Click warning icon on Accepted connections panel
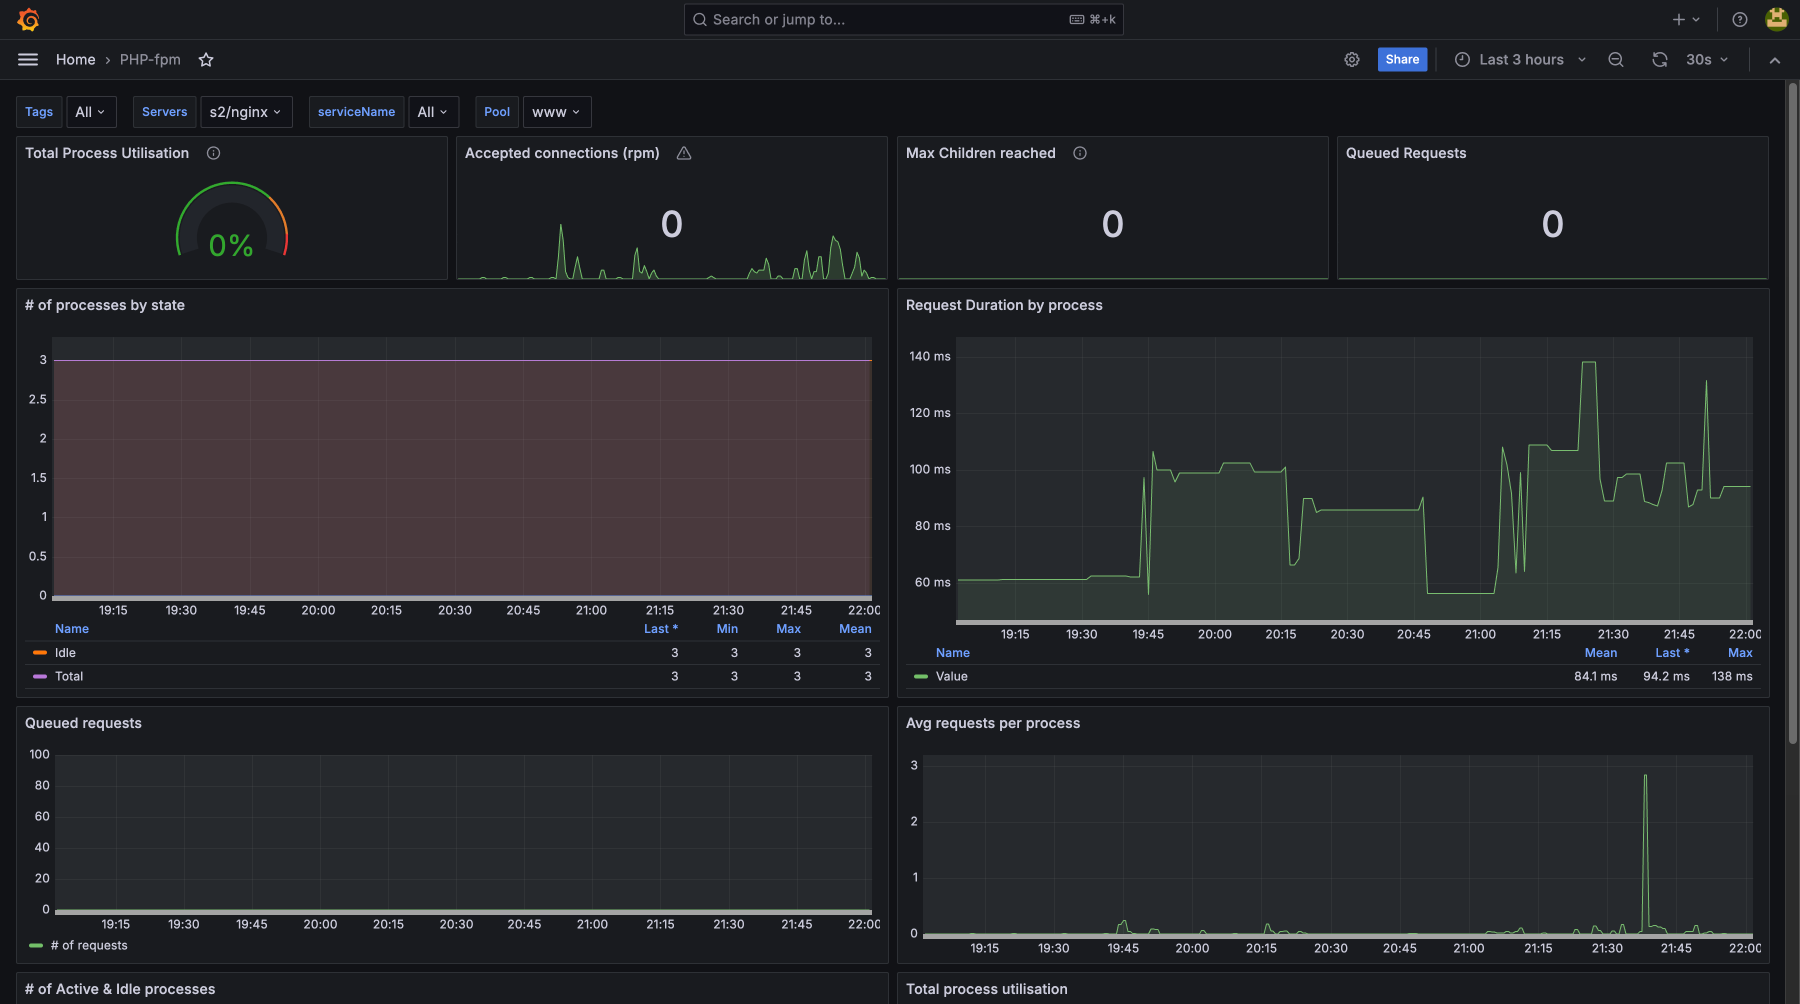Image resolution: width=1800 pixels, height=1004 pixels. [x=684, y=153]
